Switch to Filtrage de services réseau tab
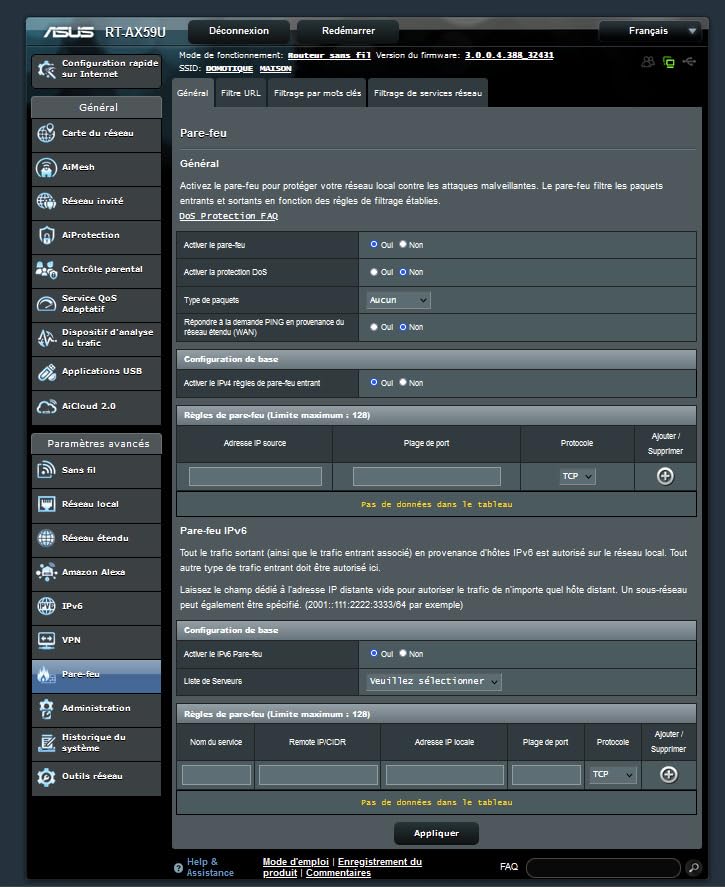This screenshot has width=725, height=887. (x=427, y=93)
